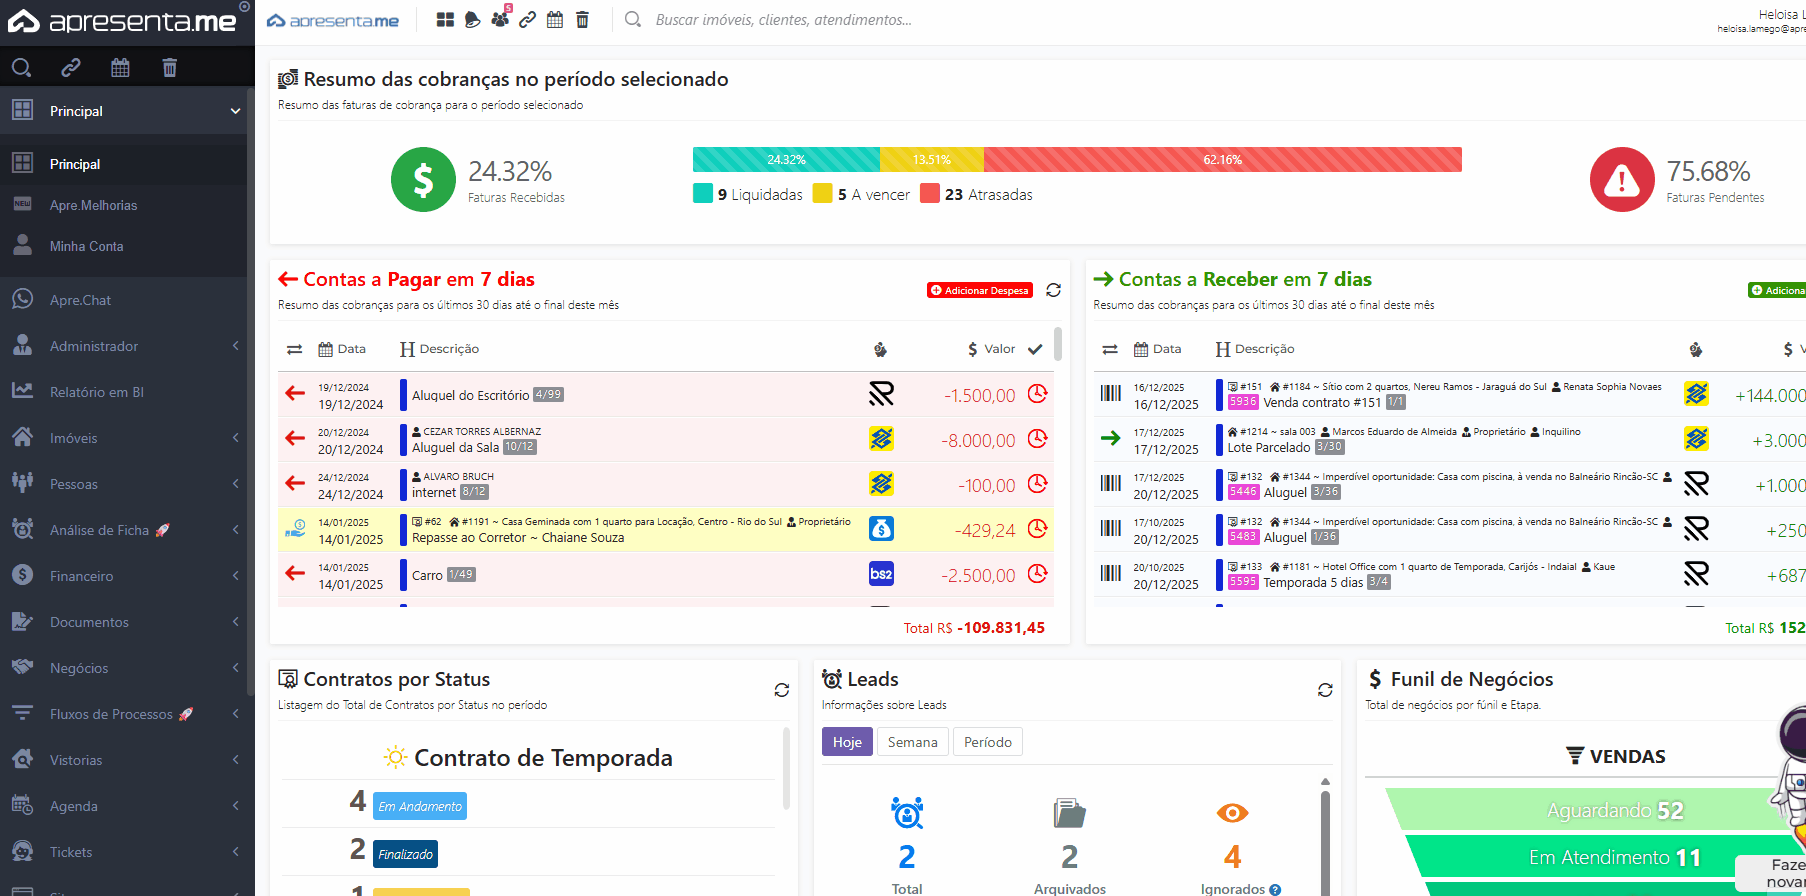Click clock icon on Repasse ao Corretor row
The image size is (1806, 896).
click(x=1038, y=529)
